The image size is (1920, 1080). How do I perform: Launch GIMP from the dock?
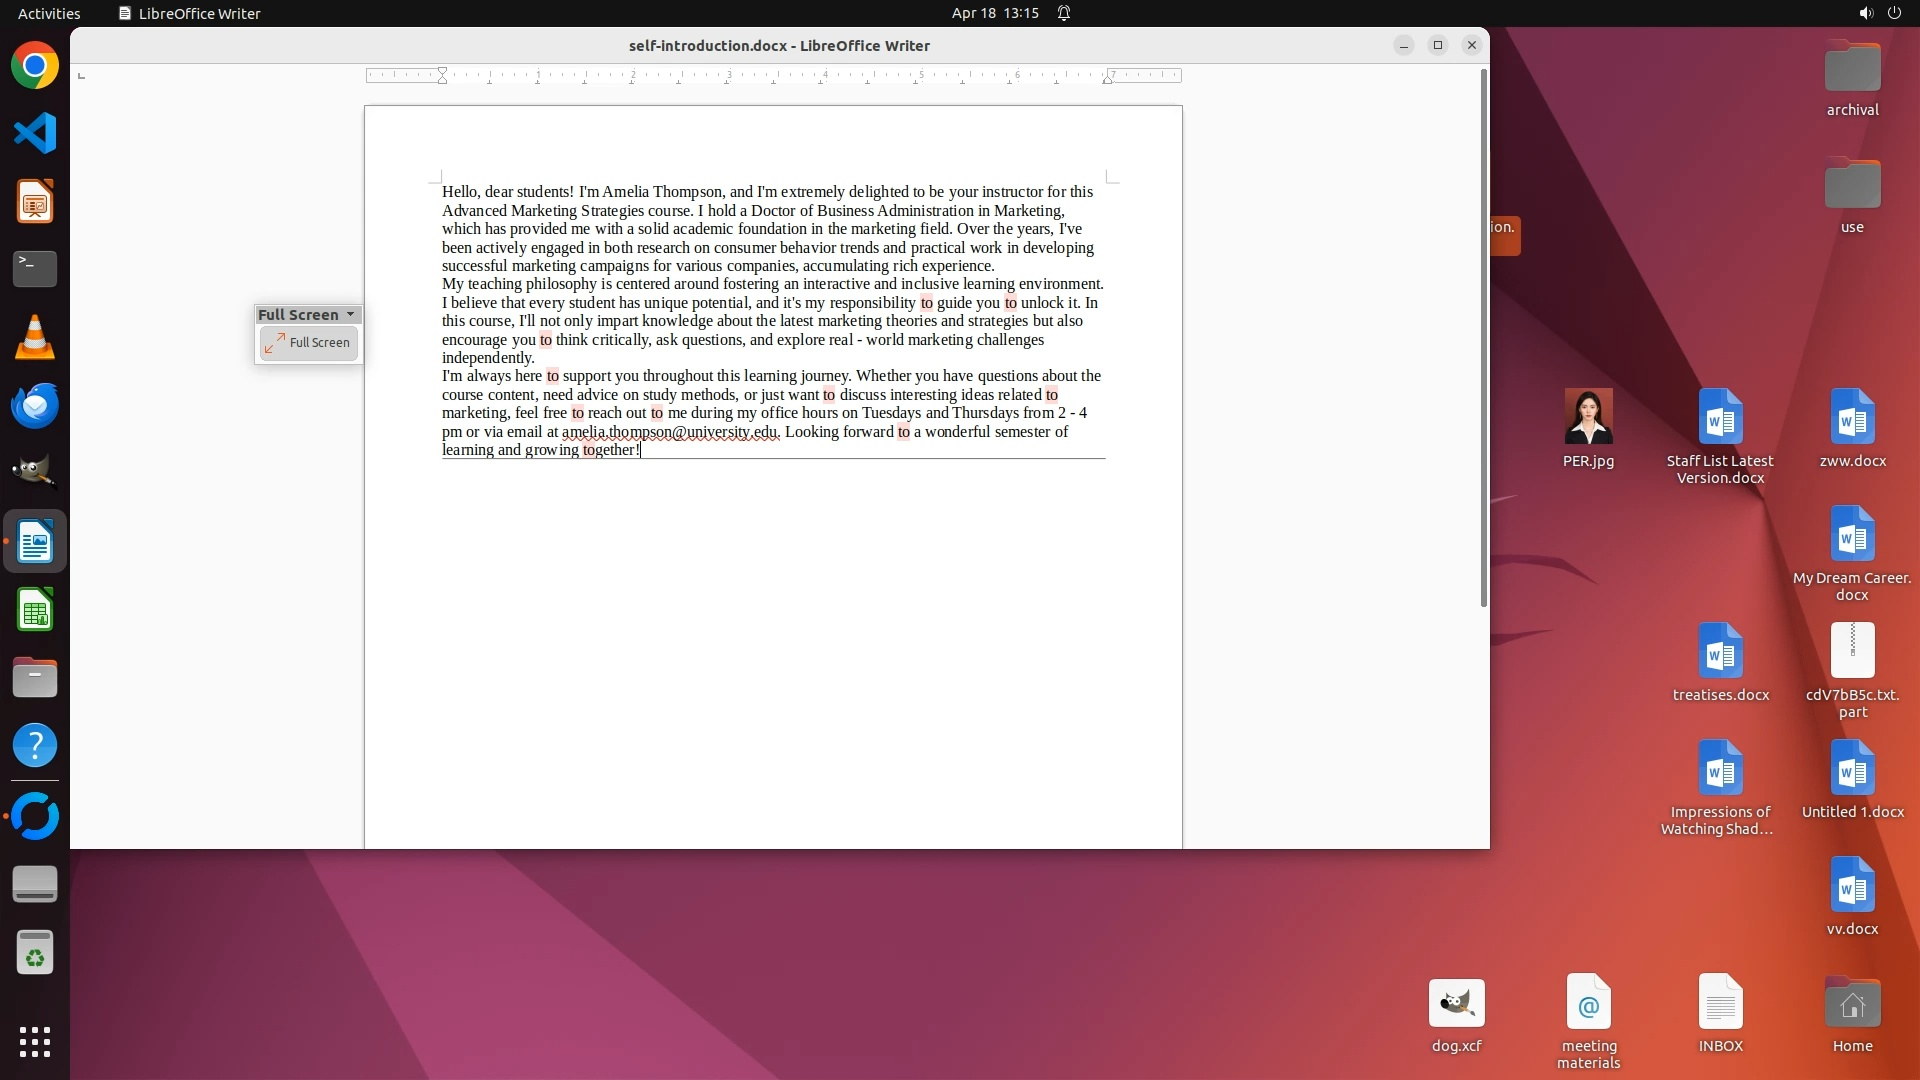point(35,473)
